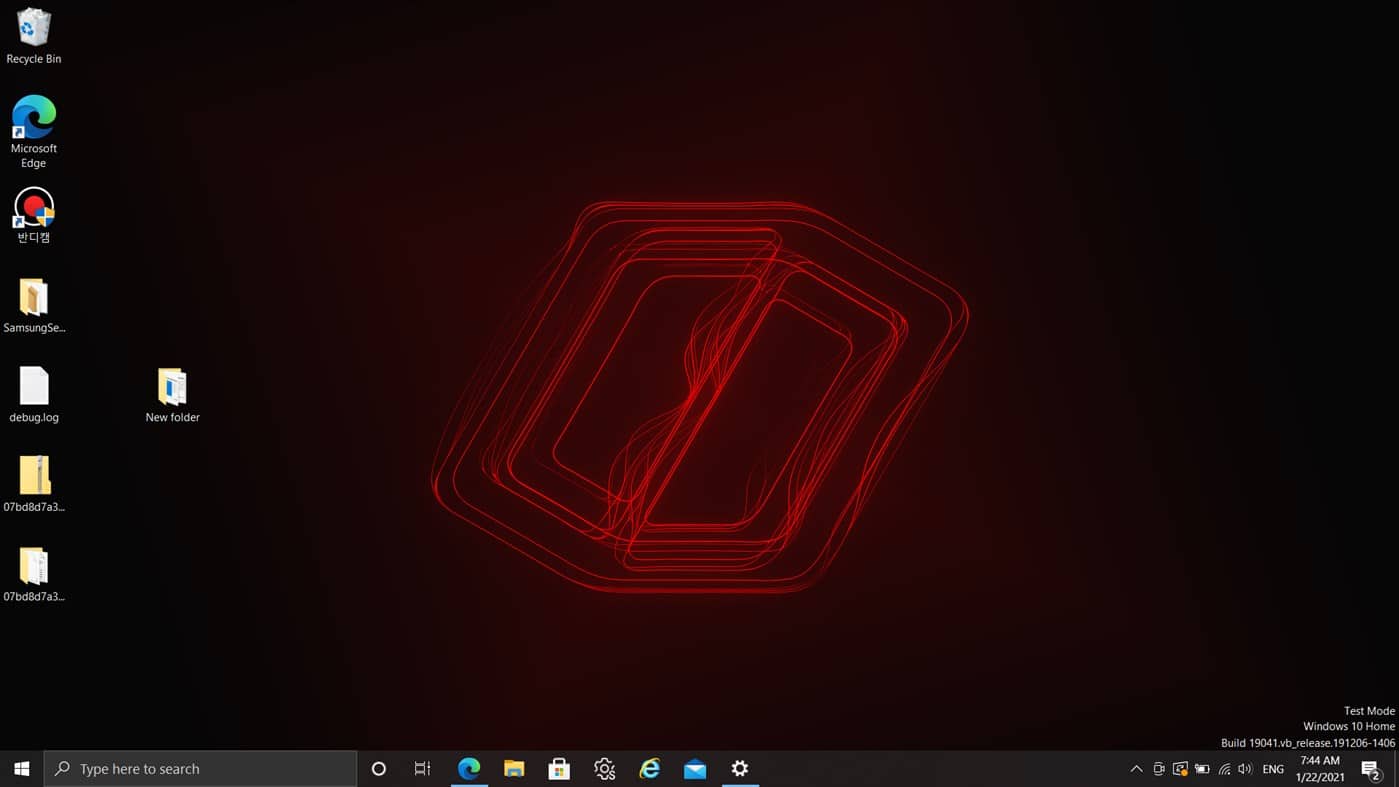Click the Meet Now camera tray icon
The width and height of the screenshot is (1399, 787).
tap(1159, 769)
